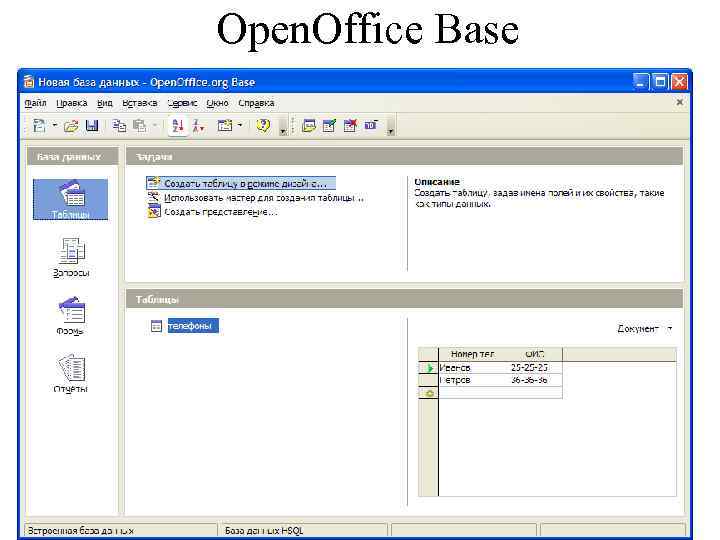Click the Петров cell in preview

[x=472, y=380]
